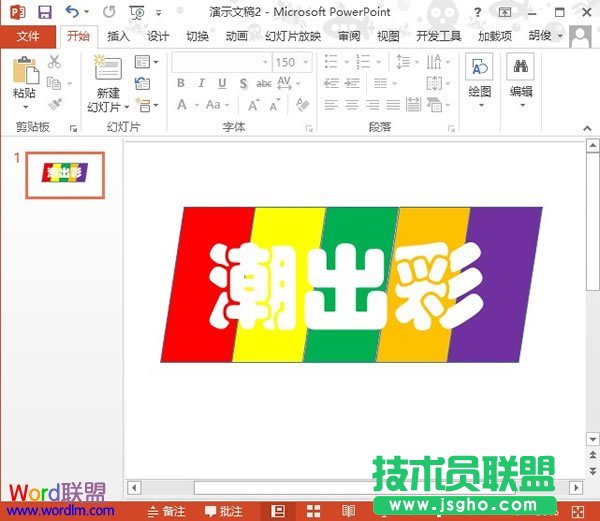Image resolution: width=600 pixels, height=521 pixels.
Task: Distribute text across columns
Action: 413,104
